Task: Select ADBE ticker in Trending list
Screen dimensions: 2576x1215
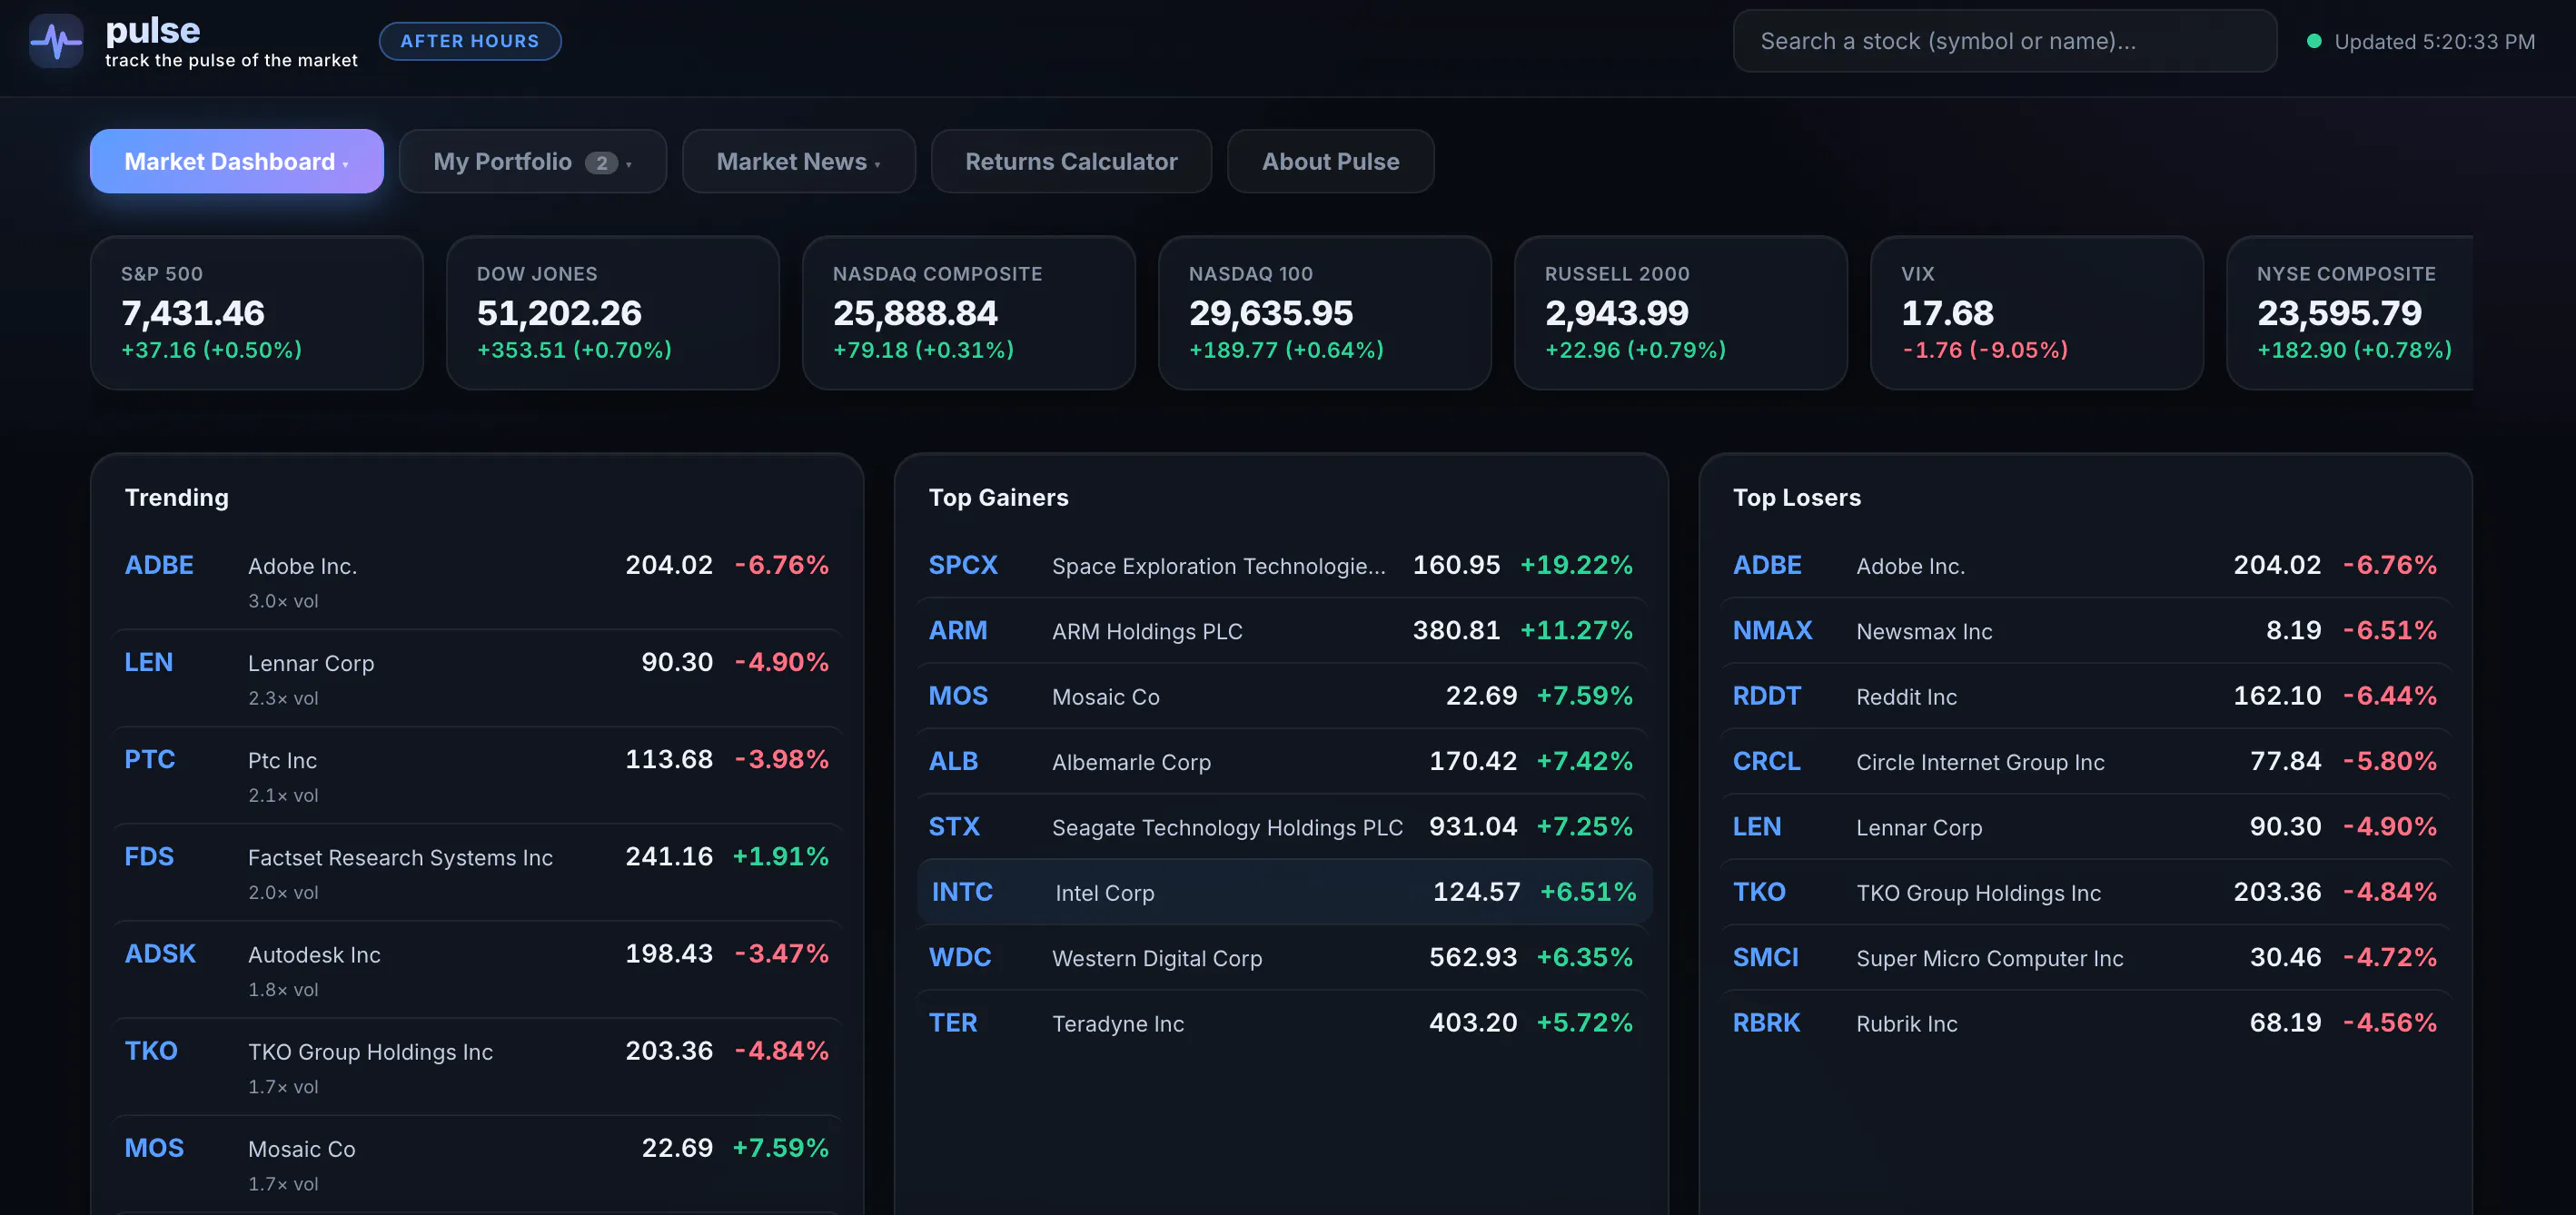Action: [159, 565]
